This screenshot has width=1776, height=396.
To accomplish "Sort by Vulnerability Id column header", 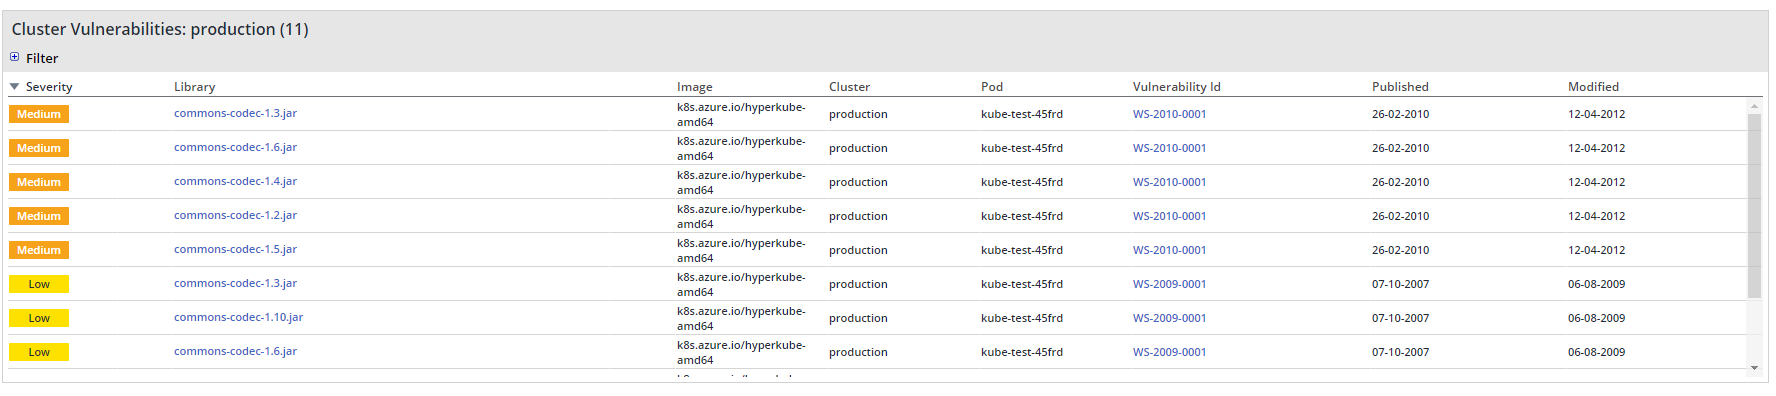I will point(1176,87).
